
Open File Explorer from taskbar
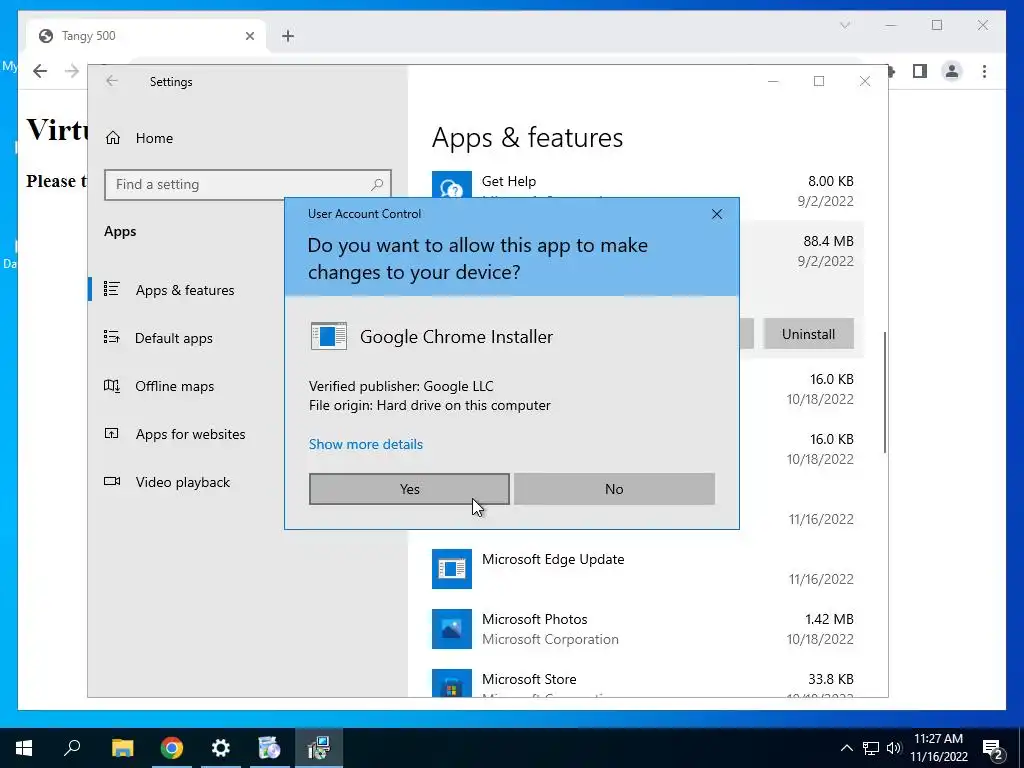click(122, 748)
